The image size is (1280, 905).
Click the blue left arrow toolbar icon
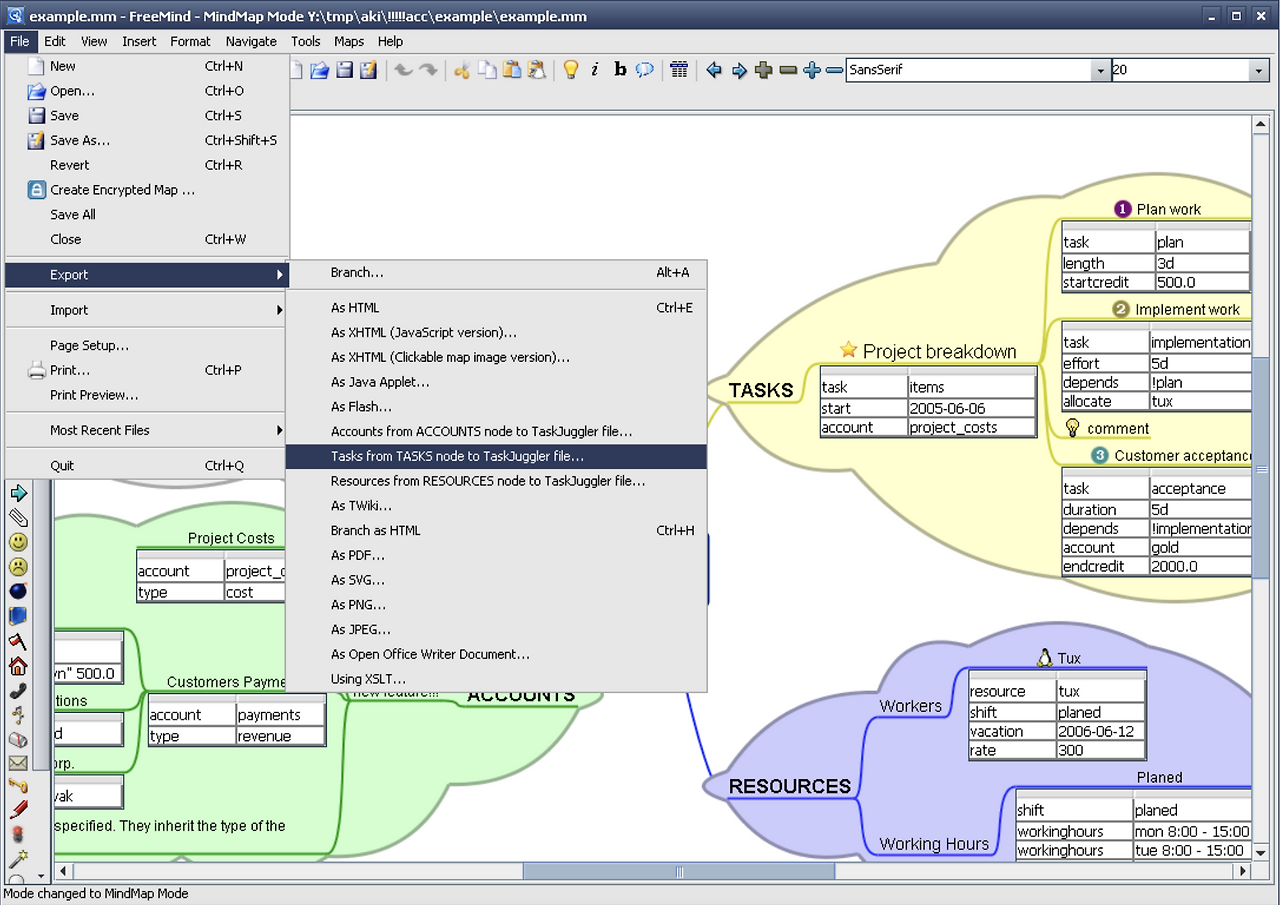pos(714,70)
